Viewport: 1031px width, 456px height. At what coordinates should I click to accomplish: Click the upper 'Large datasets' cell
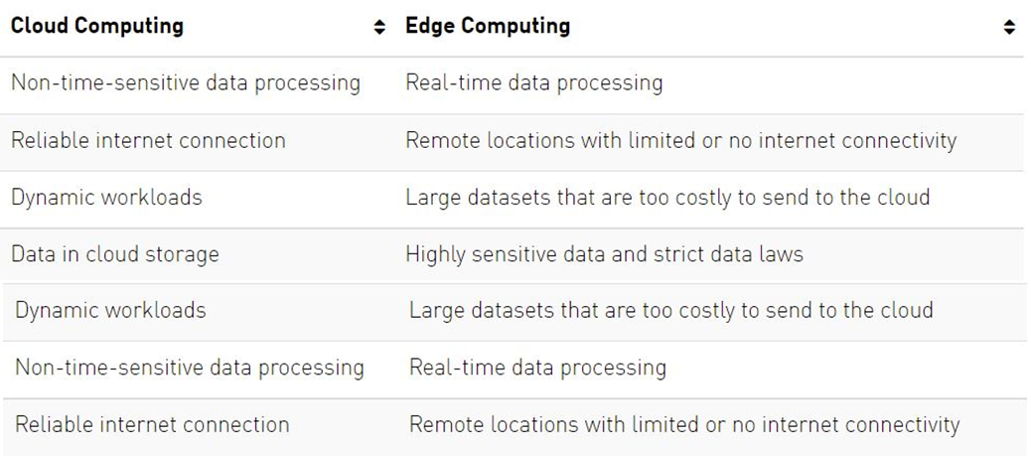[668, 197]
